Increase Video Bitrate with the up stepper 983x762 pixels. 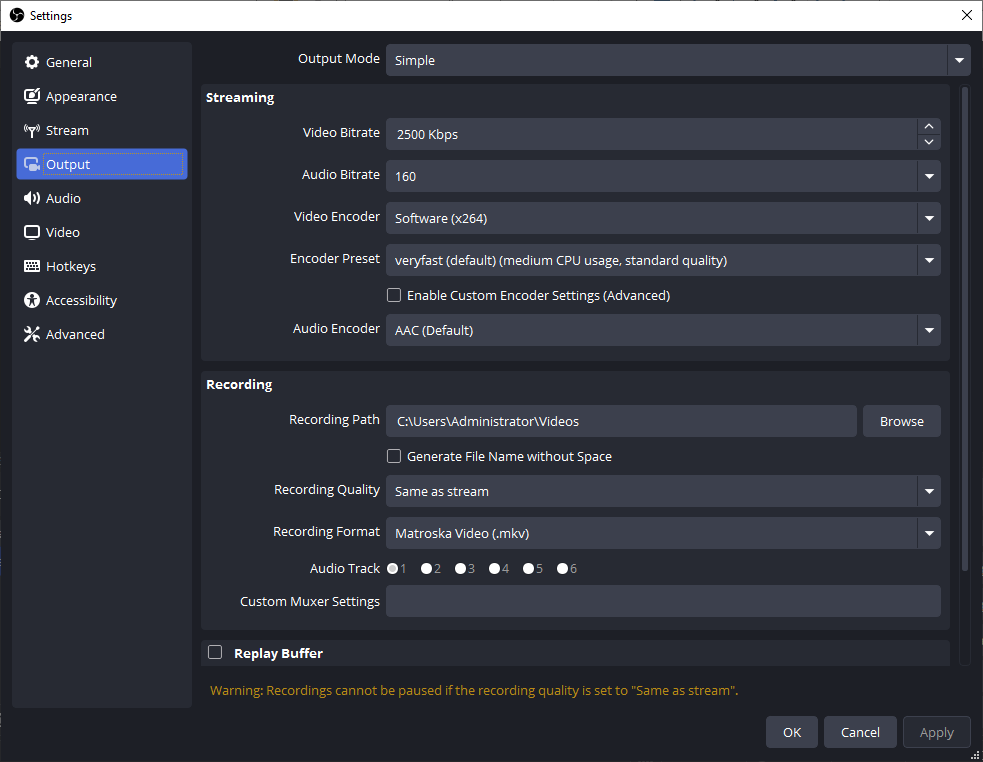pos(929,128)
